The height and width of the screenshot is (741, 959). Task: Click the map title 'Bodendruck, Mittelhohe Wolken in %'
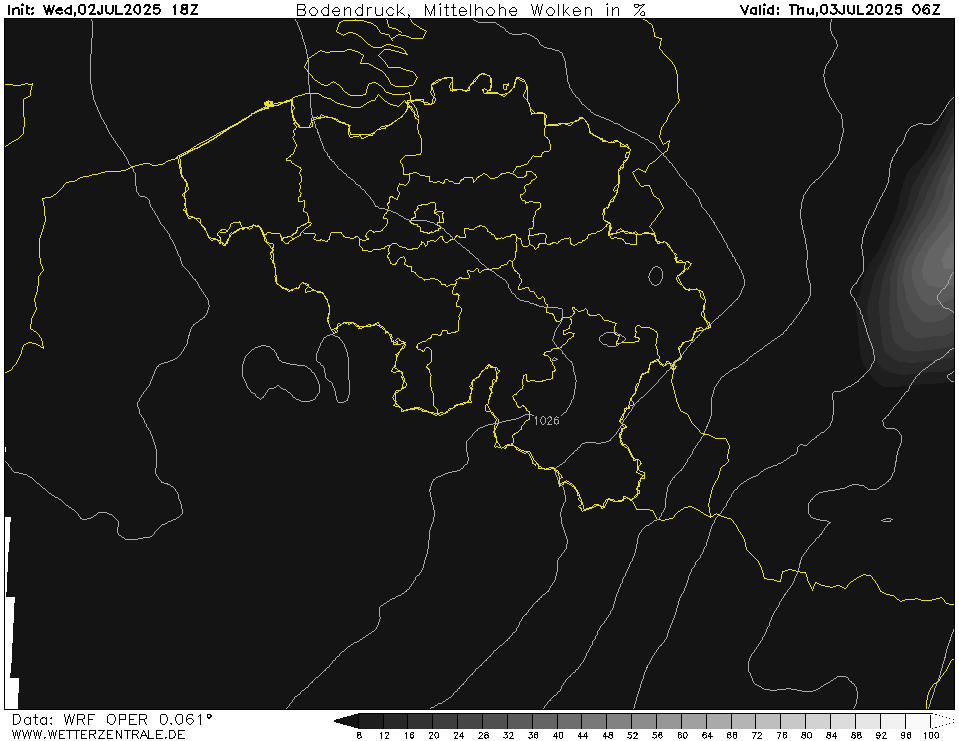click(x=471, y=10)
